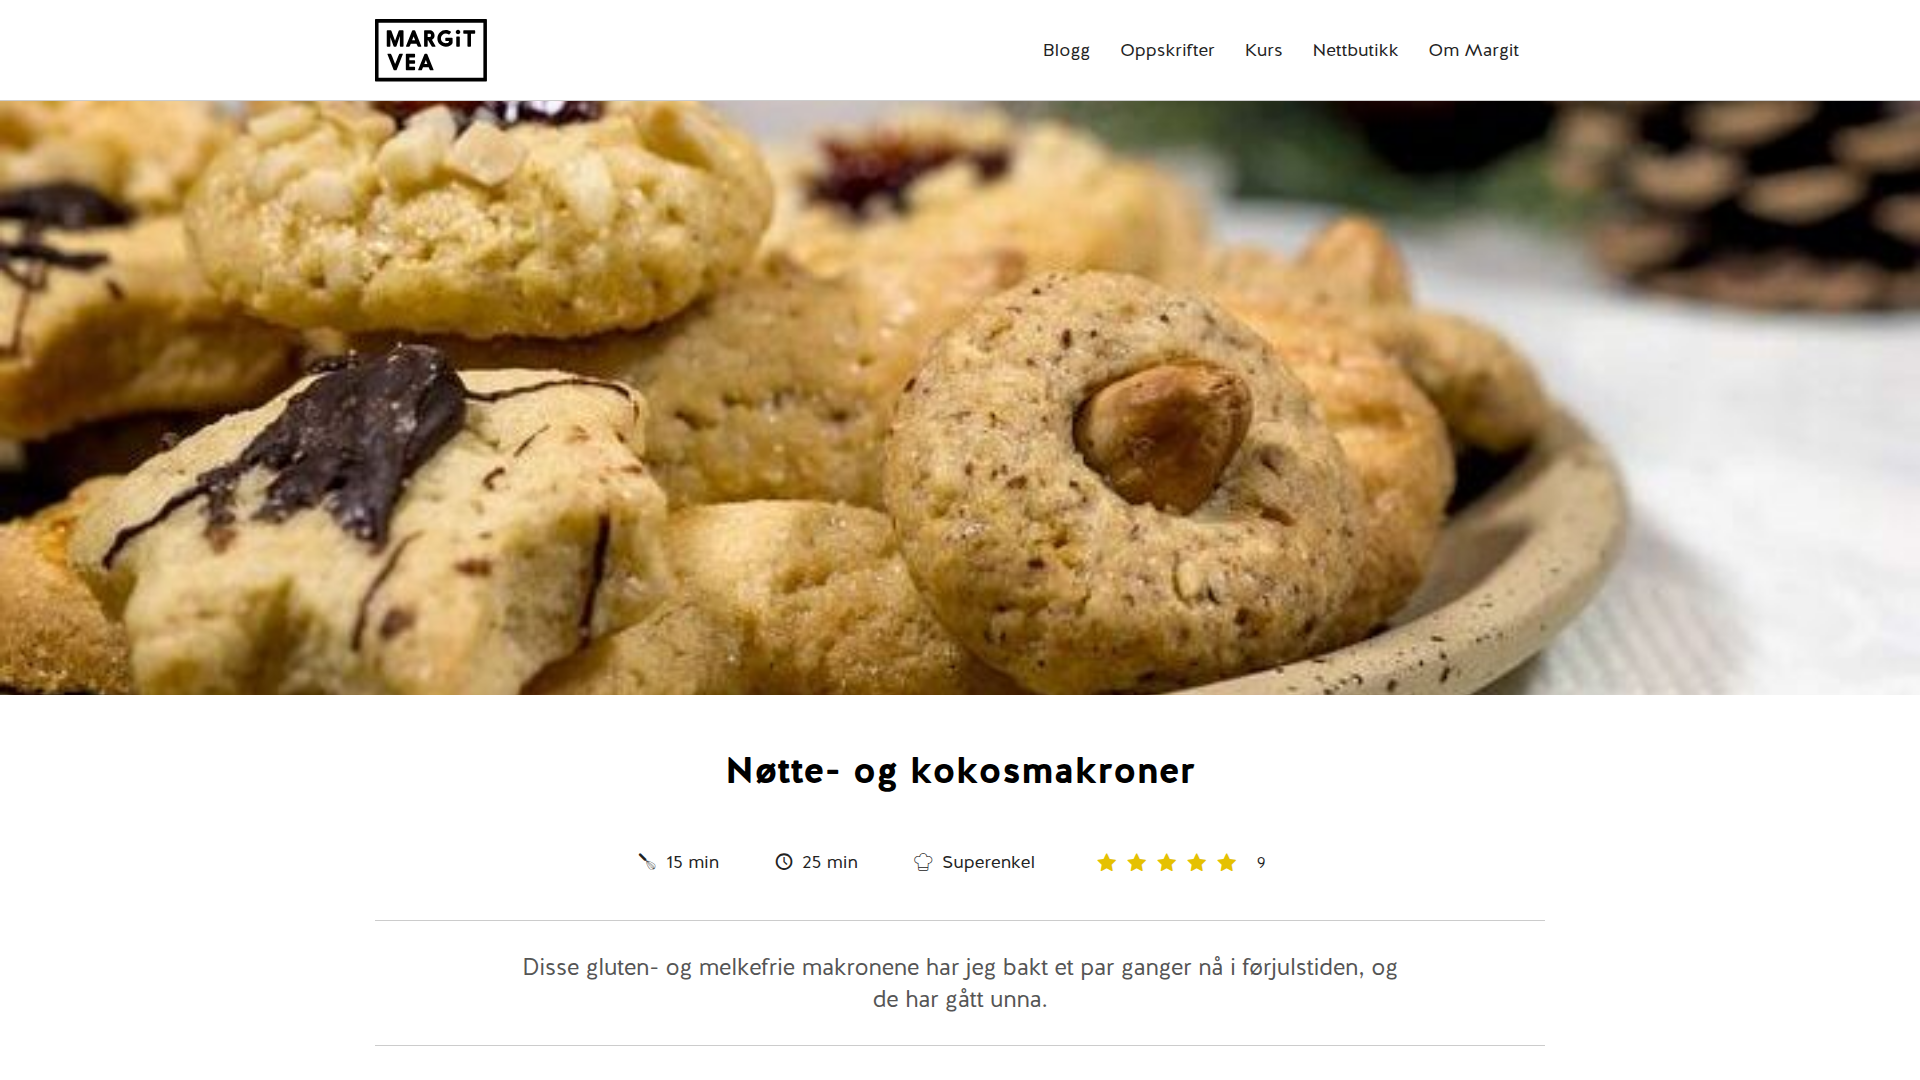Click the 15 min prep time label
The height and width of the screenshot is (1080, 1920).
point(692,862)
